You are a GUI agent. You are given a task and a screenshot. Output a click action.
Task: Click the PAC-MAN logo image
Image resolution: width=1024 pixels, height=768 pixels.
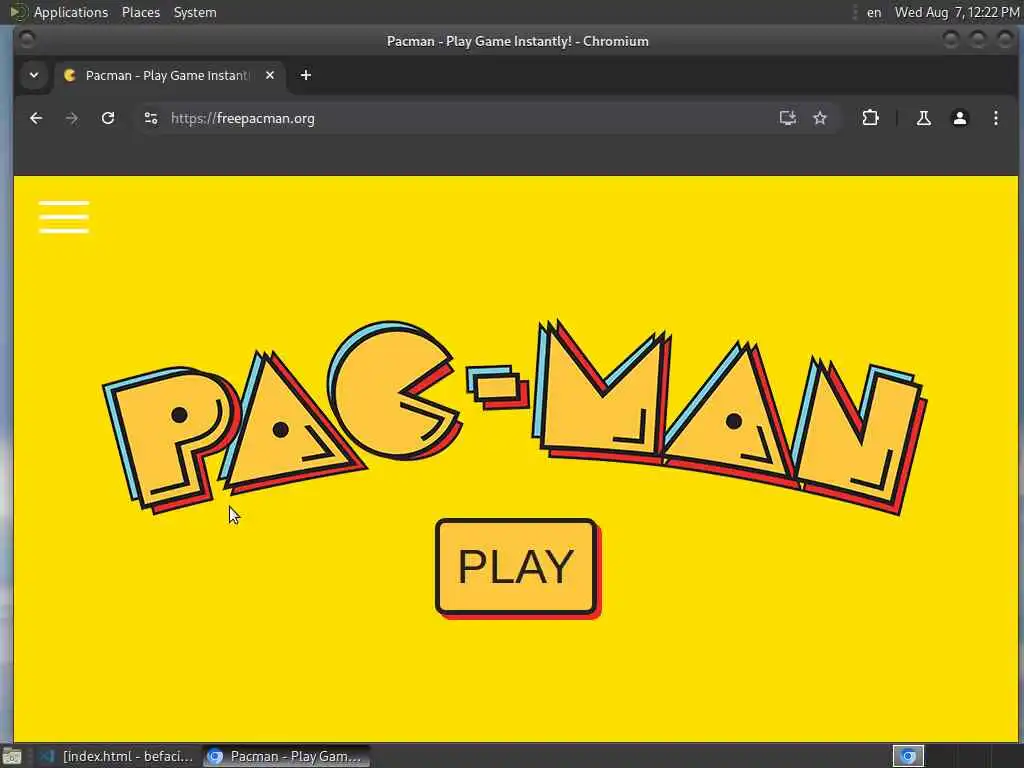(x=515, y=417)
